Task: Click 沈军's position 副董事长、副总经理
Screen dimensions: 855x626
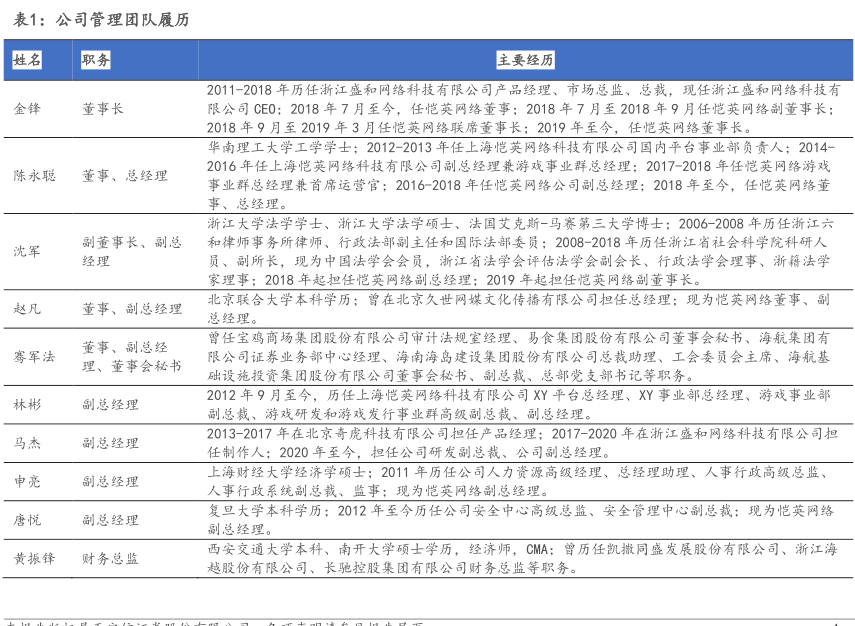Action: point(130,251)
